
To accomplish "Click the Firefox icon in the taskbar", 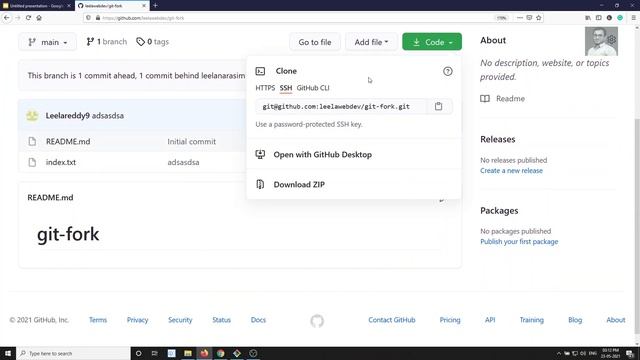I will tap(204, 353).
